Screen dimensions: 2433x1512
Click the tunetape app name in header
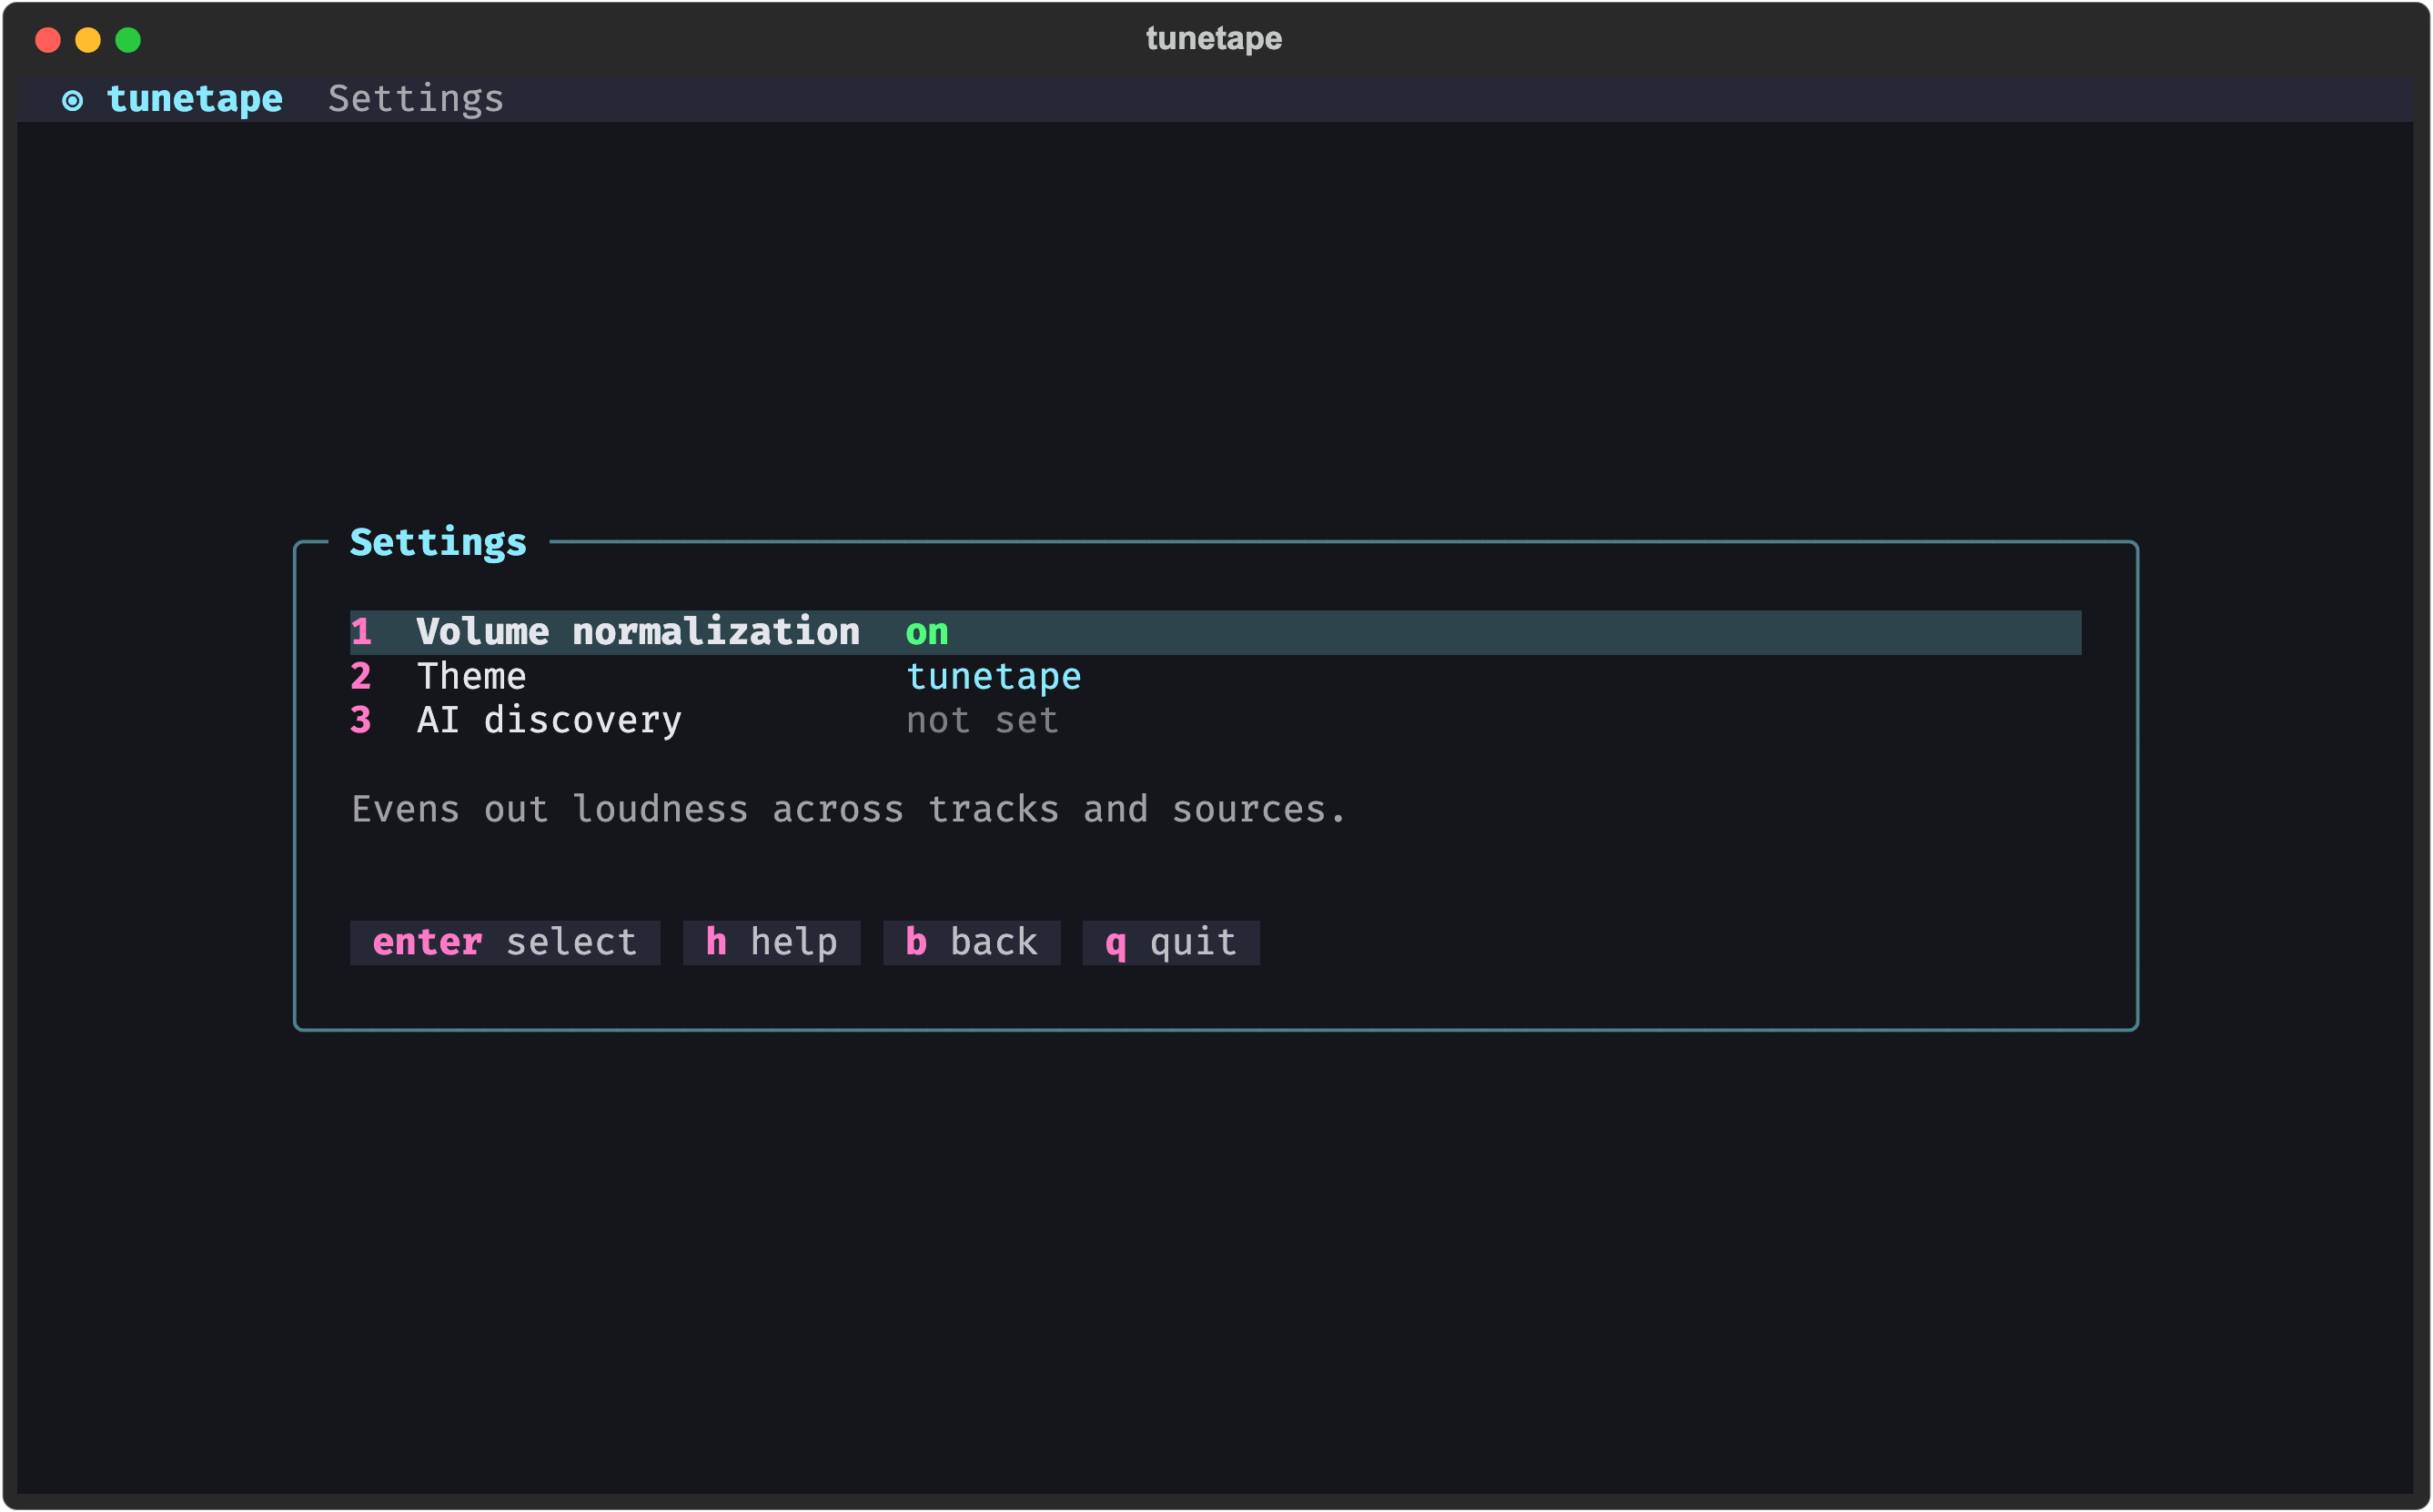coord(195,99)
